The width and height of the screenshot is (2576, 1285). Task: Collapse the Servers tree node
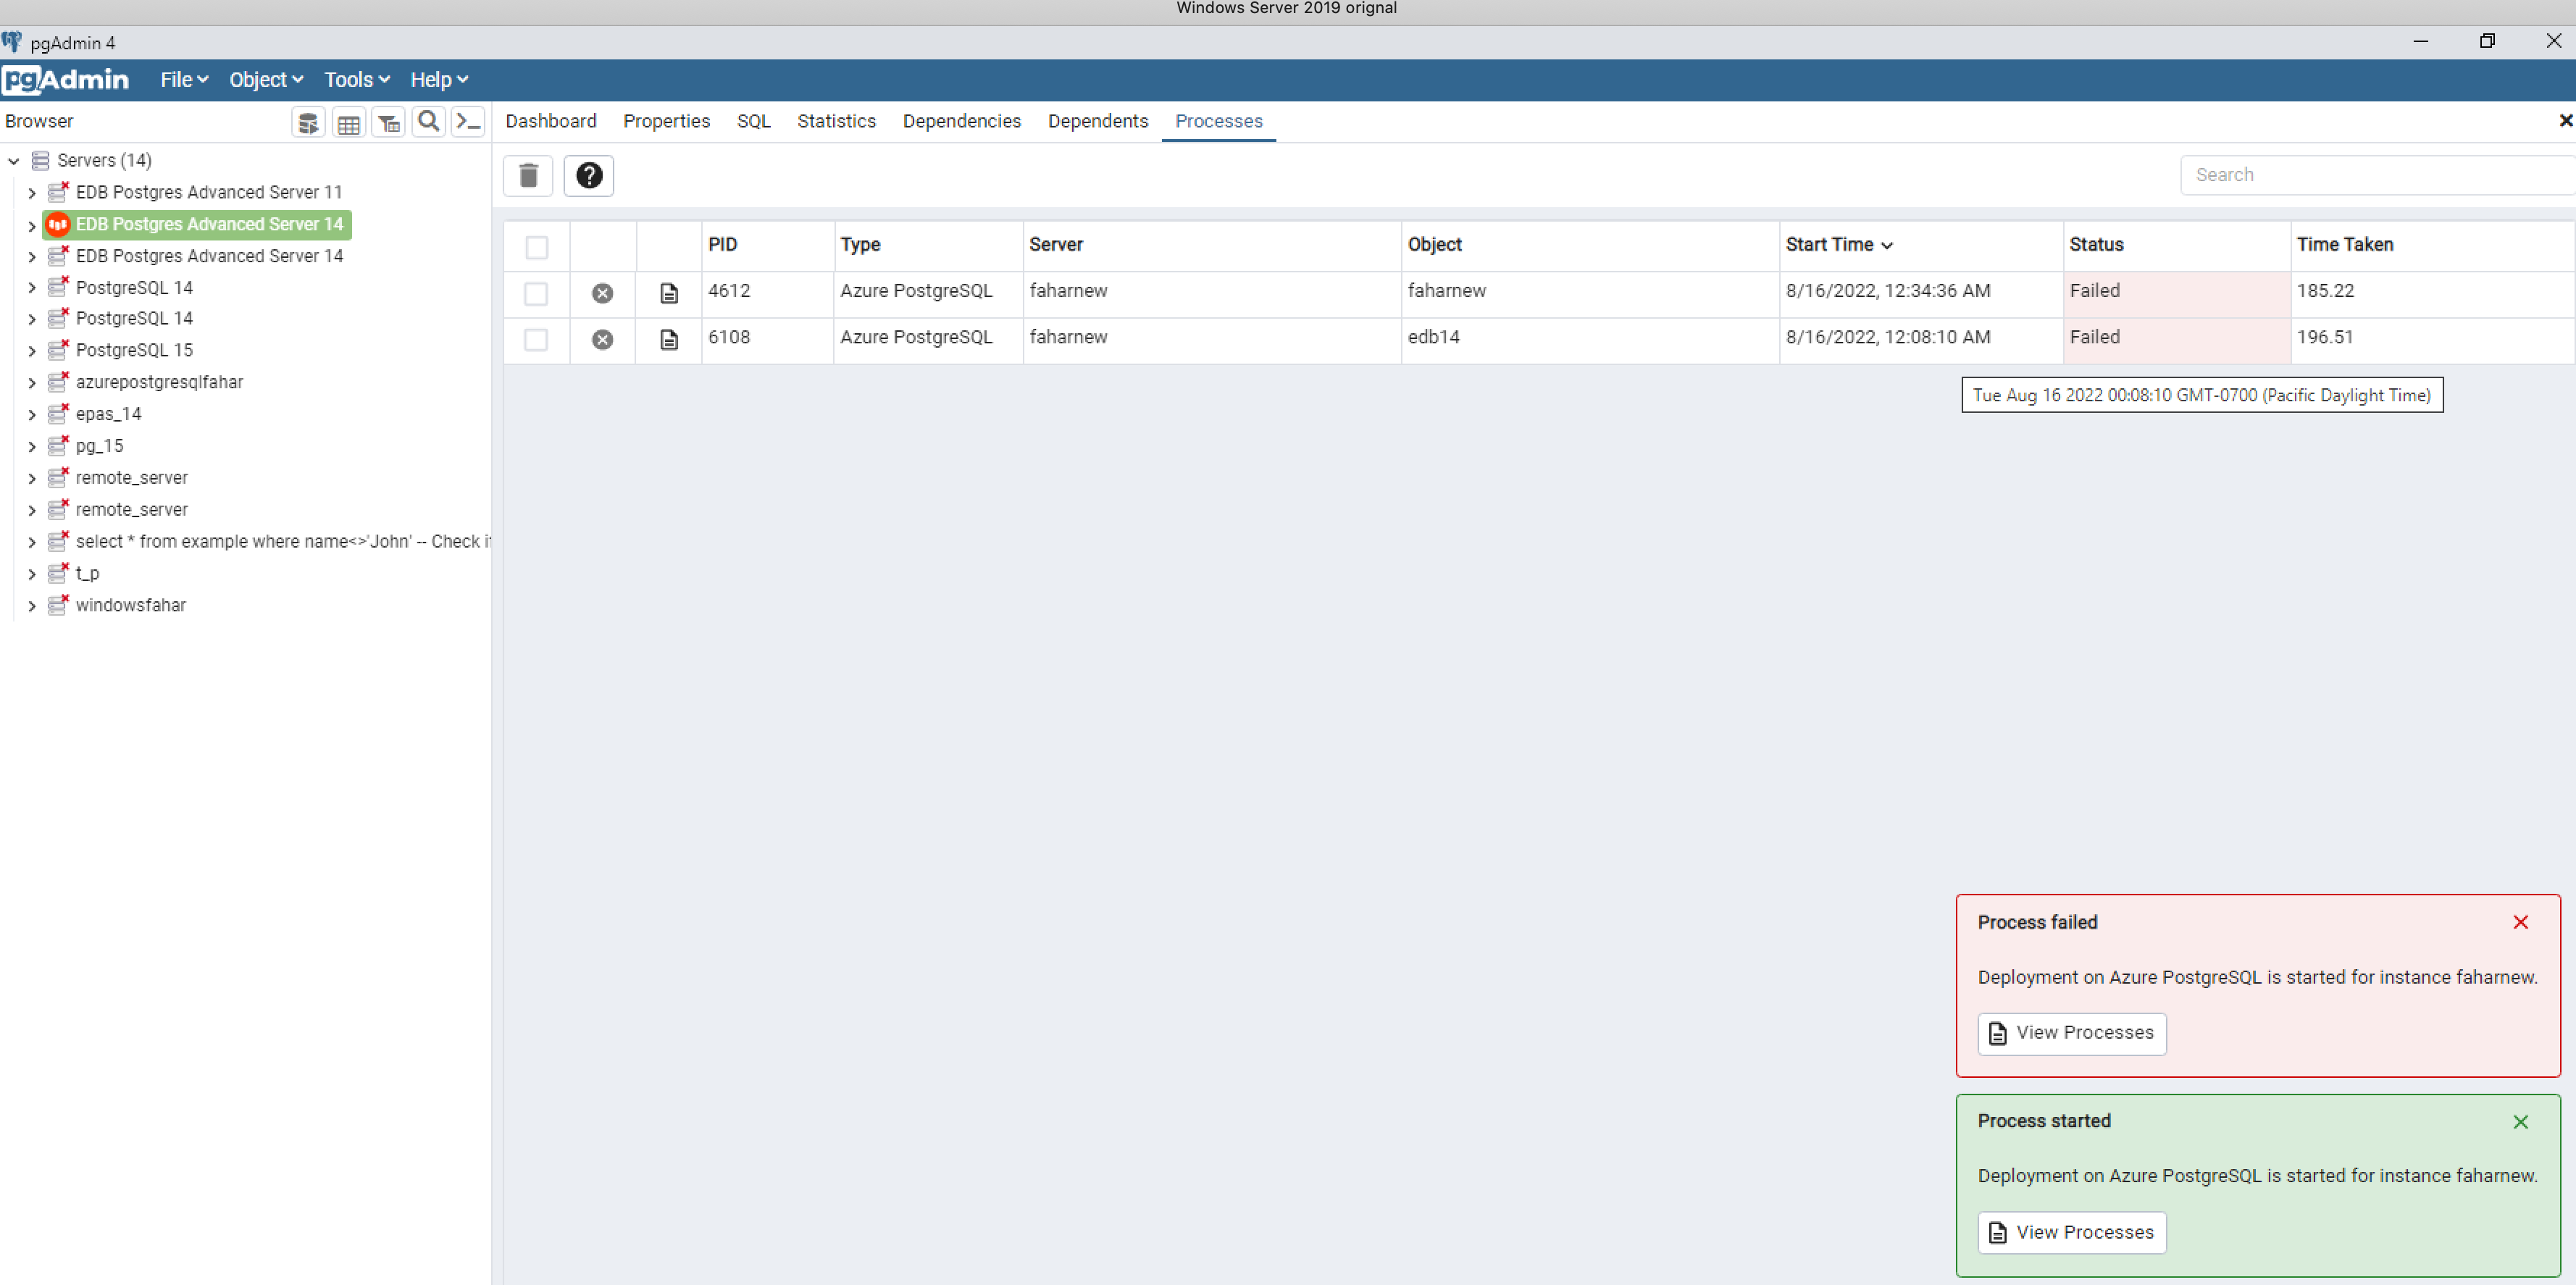coord(13,160)
